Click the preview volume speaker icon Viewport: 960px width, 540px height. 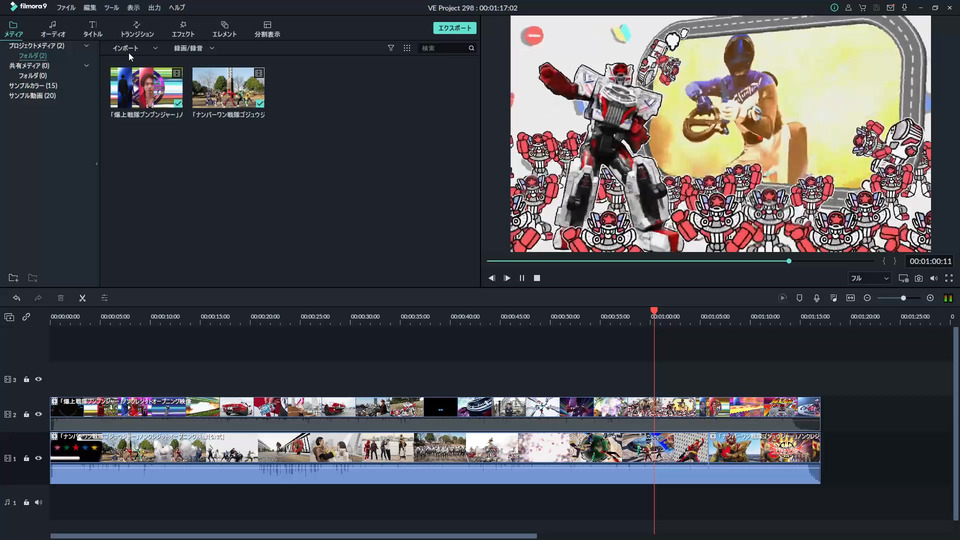coord(934,278)
